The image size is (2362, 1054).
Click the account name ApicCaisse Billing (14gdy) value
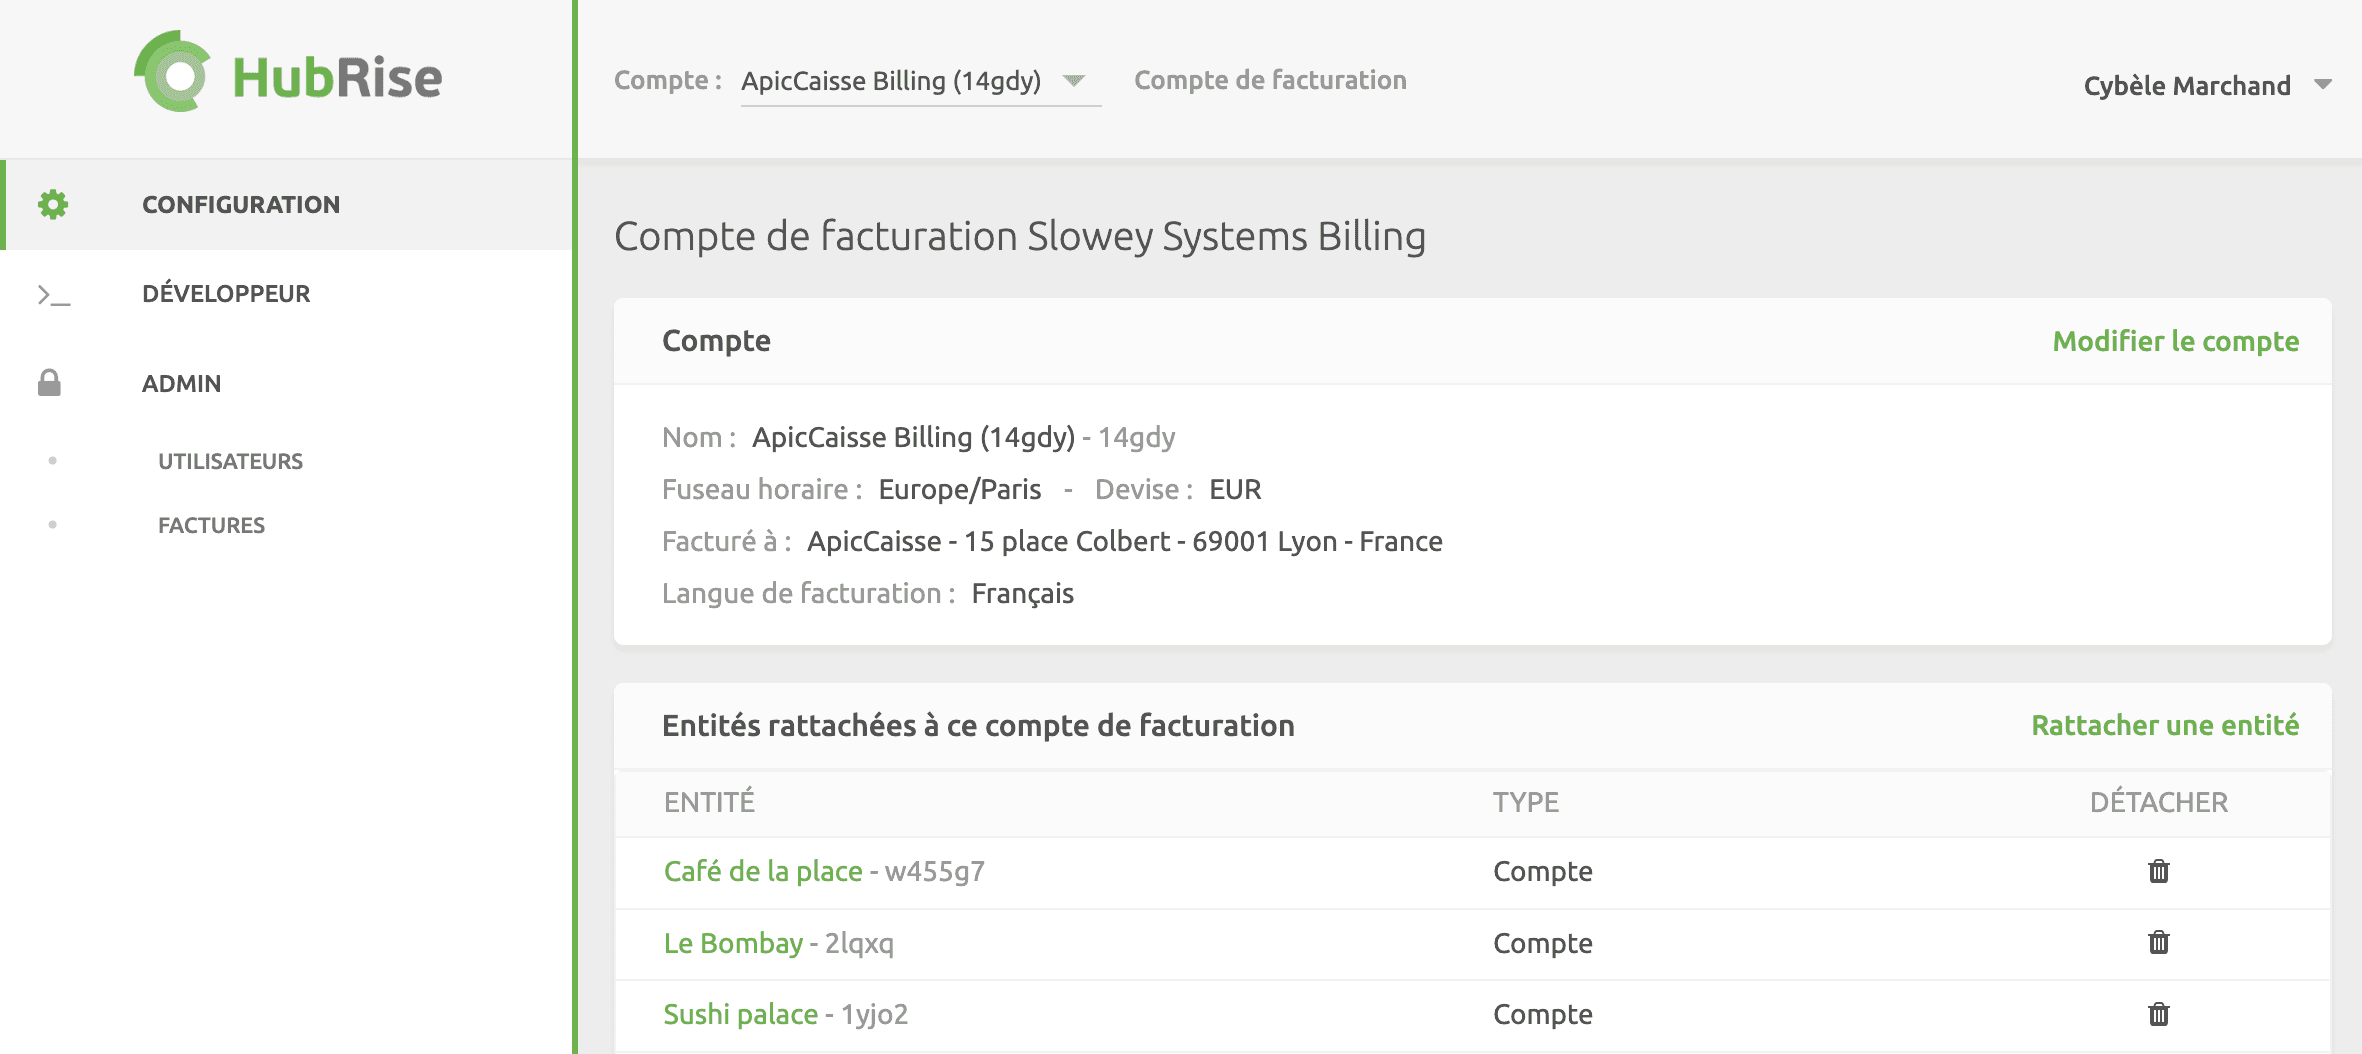pyautogui.click(x=913, y=437)
